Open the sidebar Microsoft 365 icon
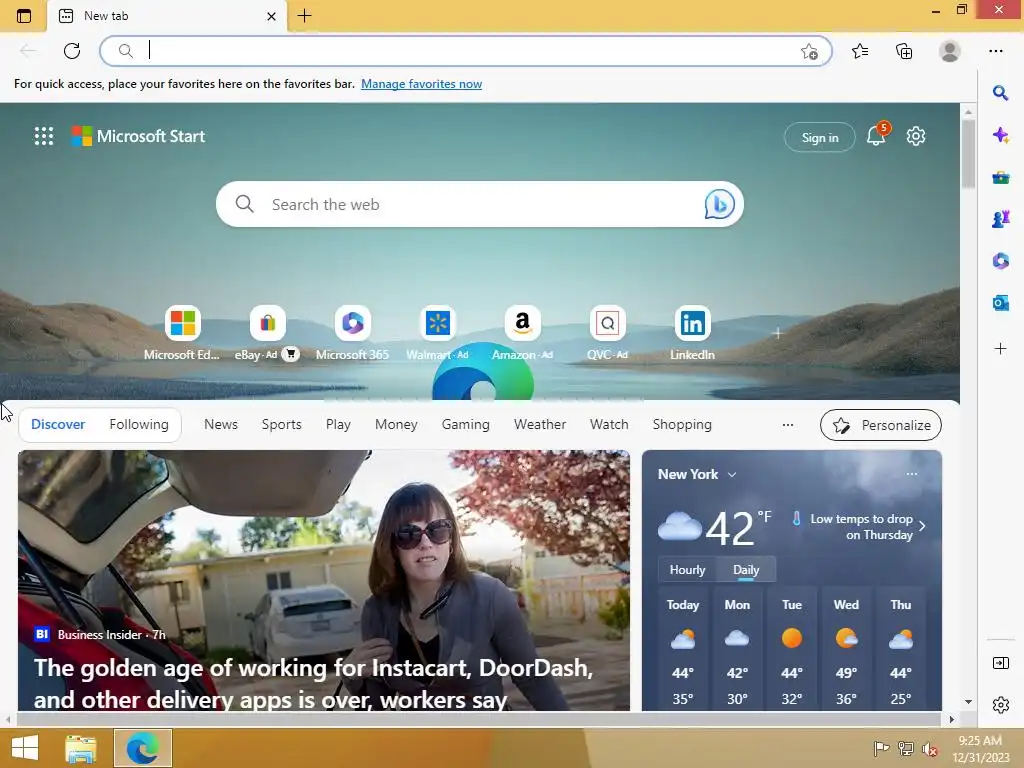 point(1000,261)
